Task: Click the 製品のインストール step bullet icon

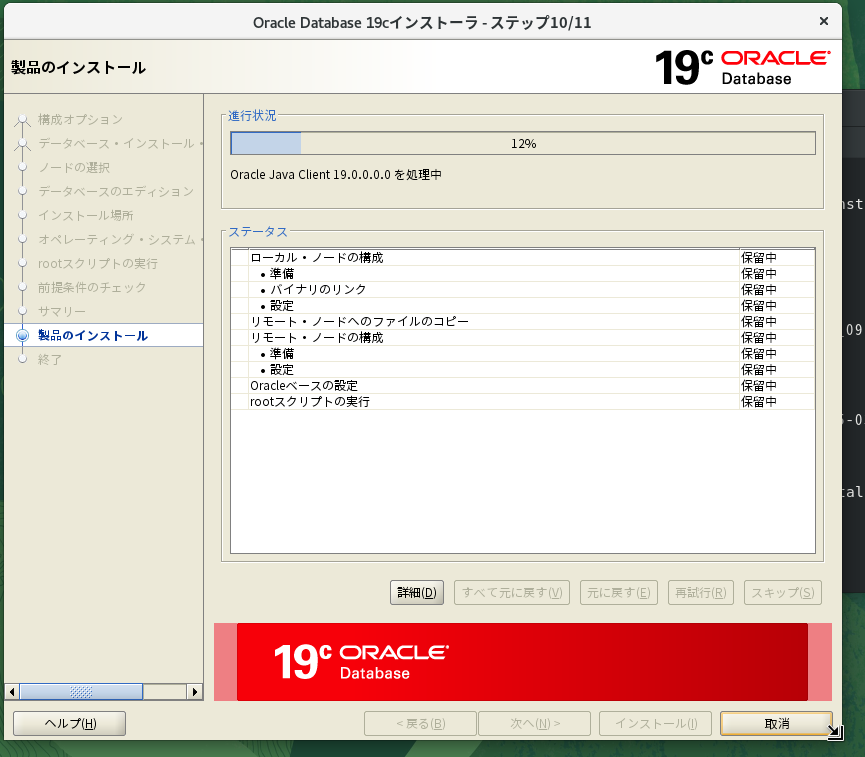Action: (x=23, y=335)
